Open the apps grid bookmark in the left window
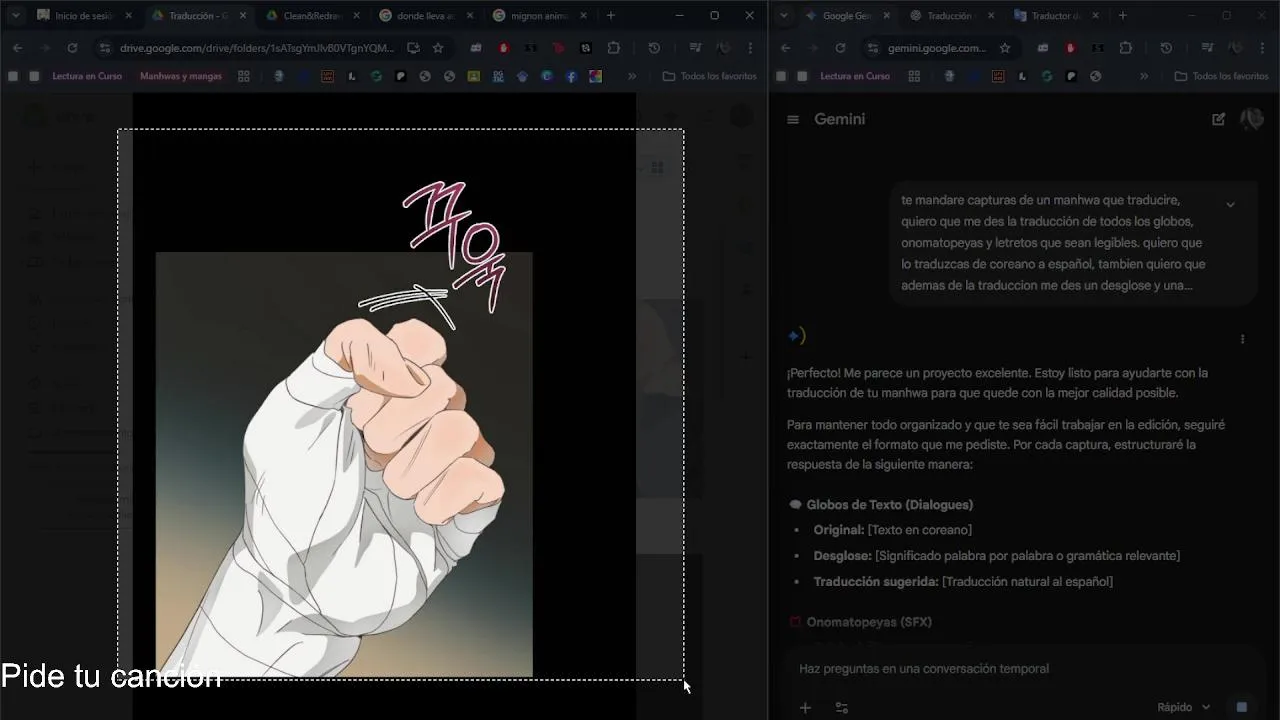The height and width of the screenshot is (720, 1280). 243,76
